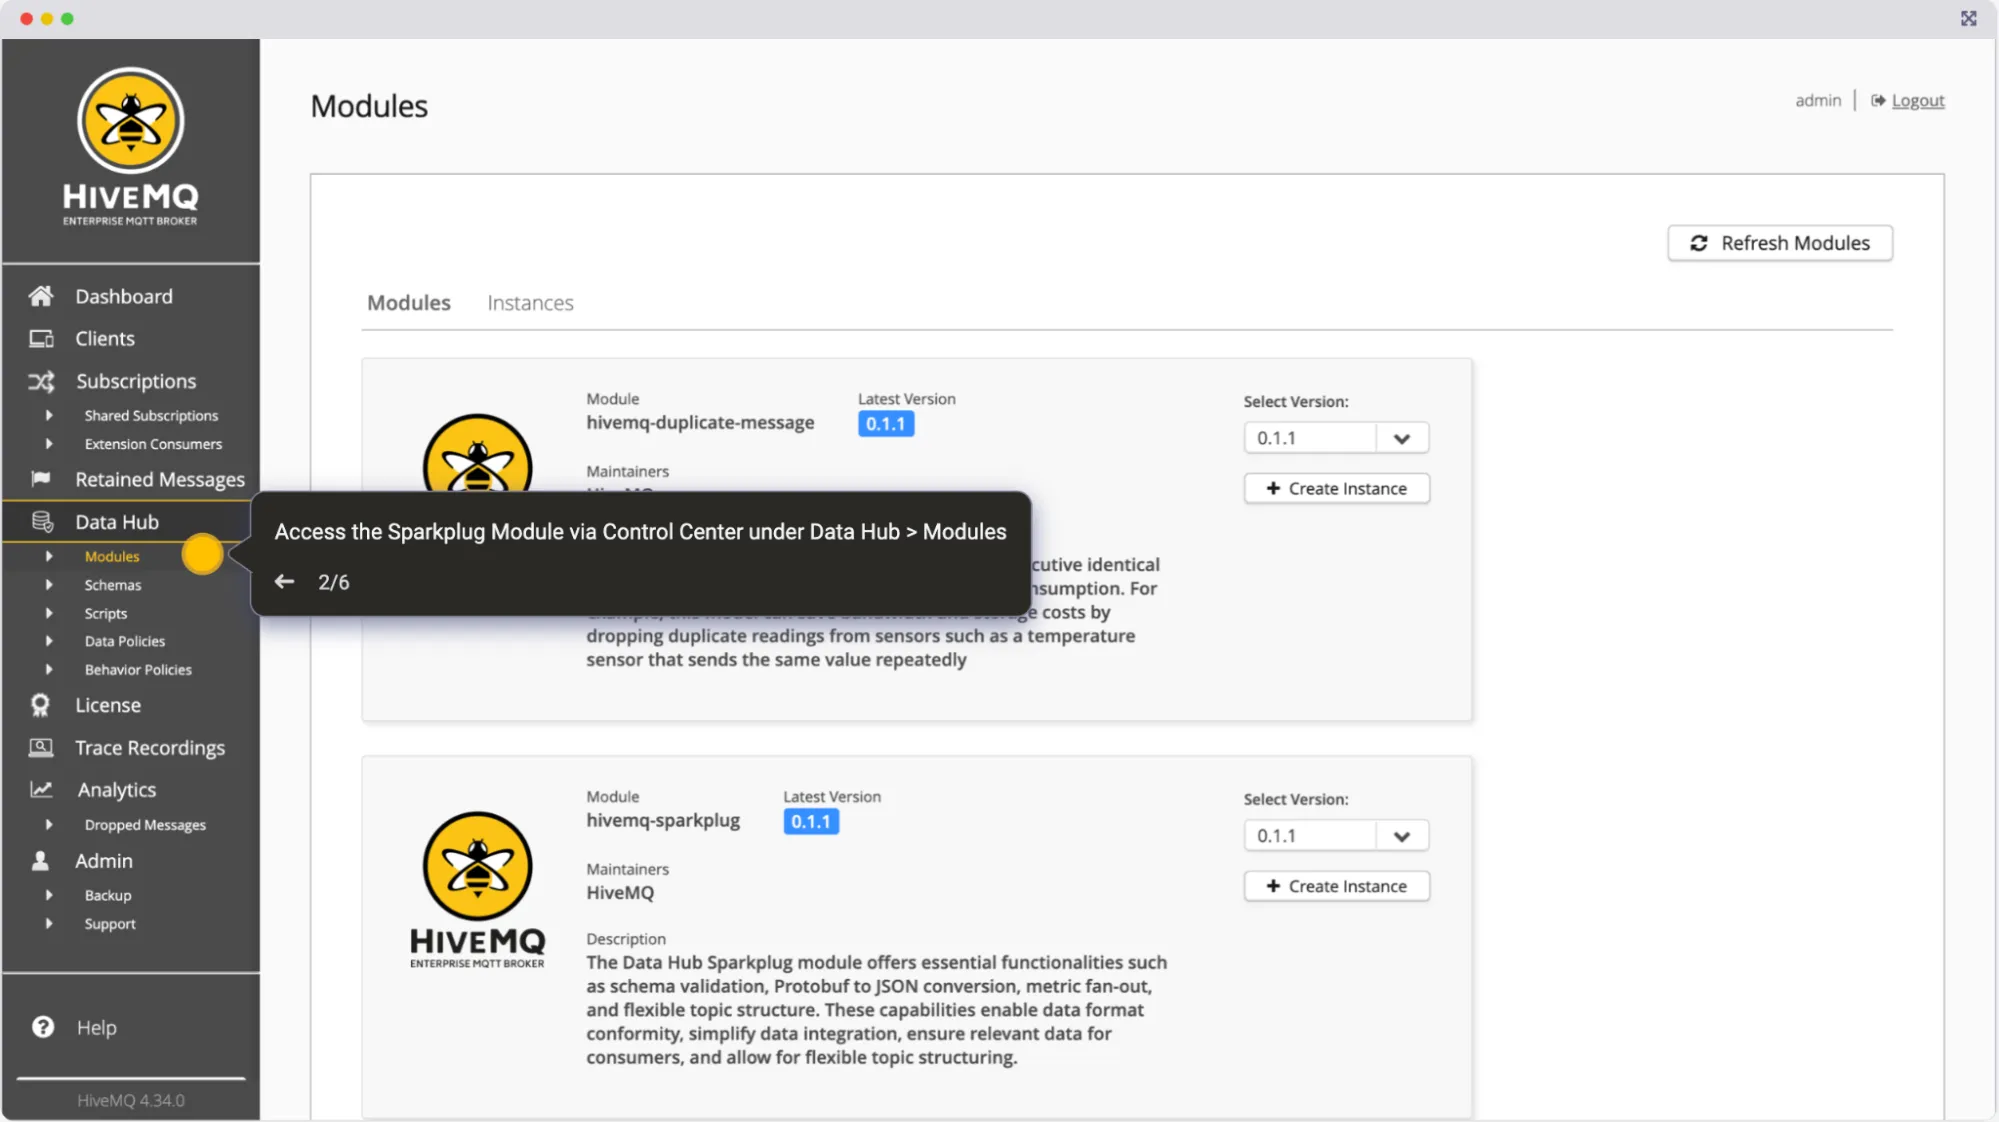Screen dimensions: 1999x1123
Task: Click the Help question mark icon
Action: pyautogui.click(x=43, y=1027)
